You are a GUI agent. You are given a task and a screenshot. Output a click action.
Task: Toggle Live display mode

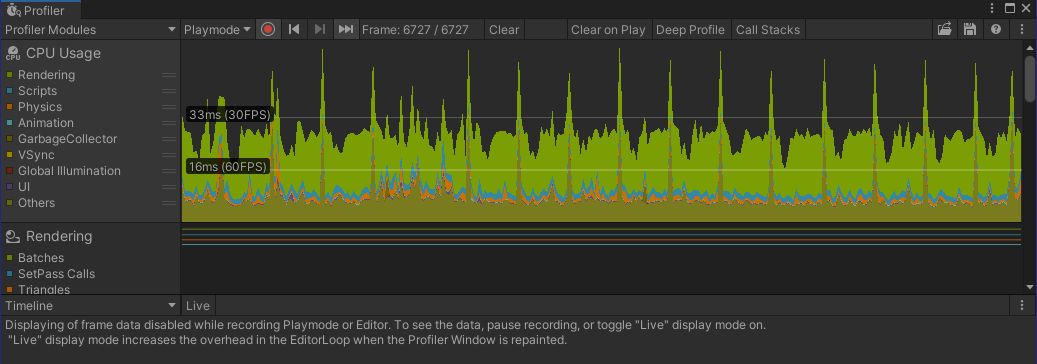click(x=198, y=306)
